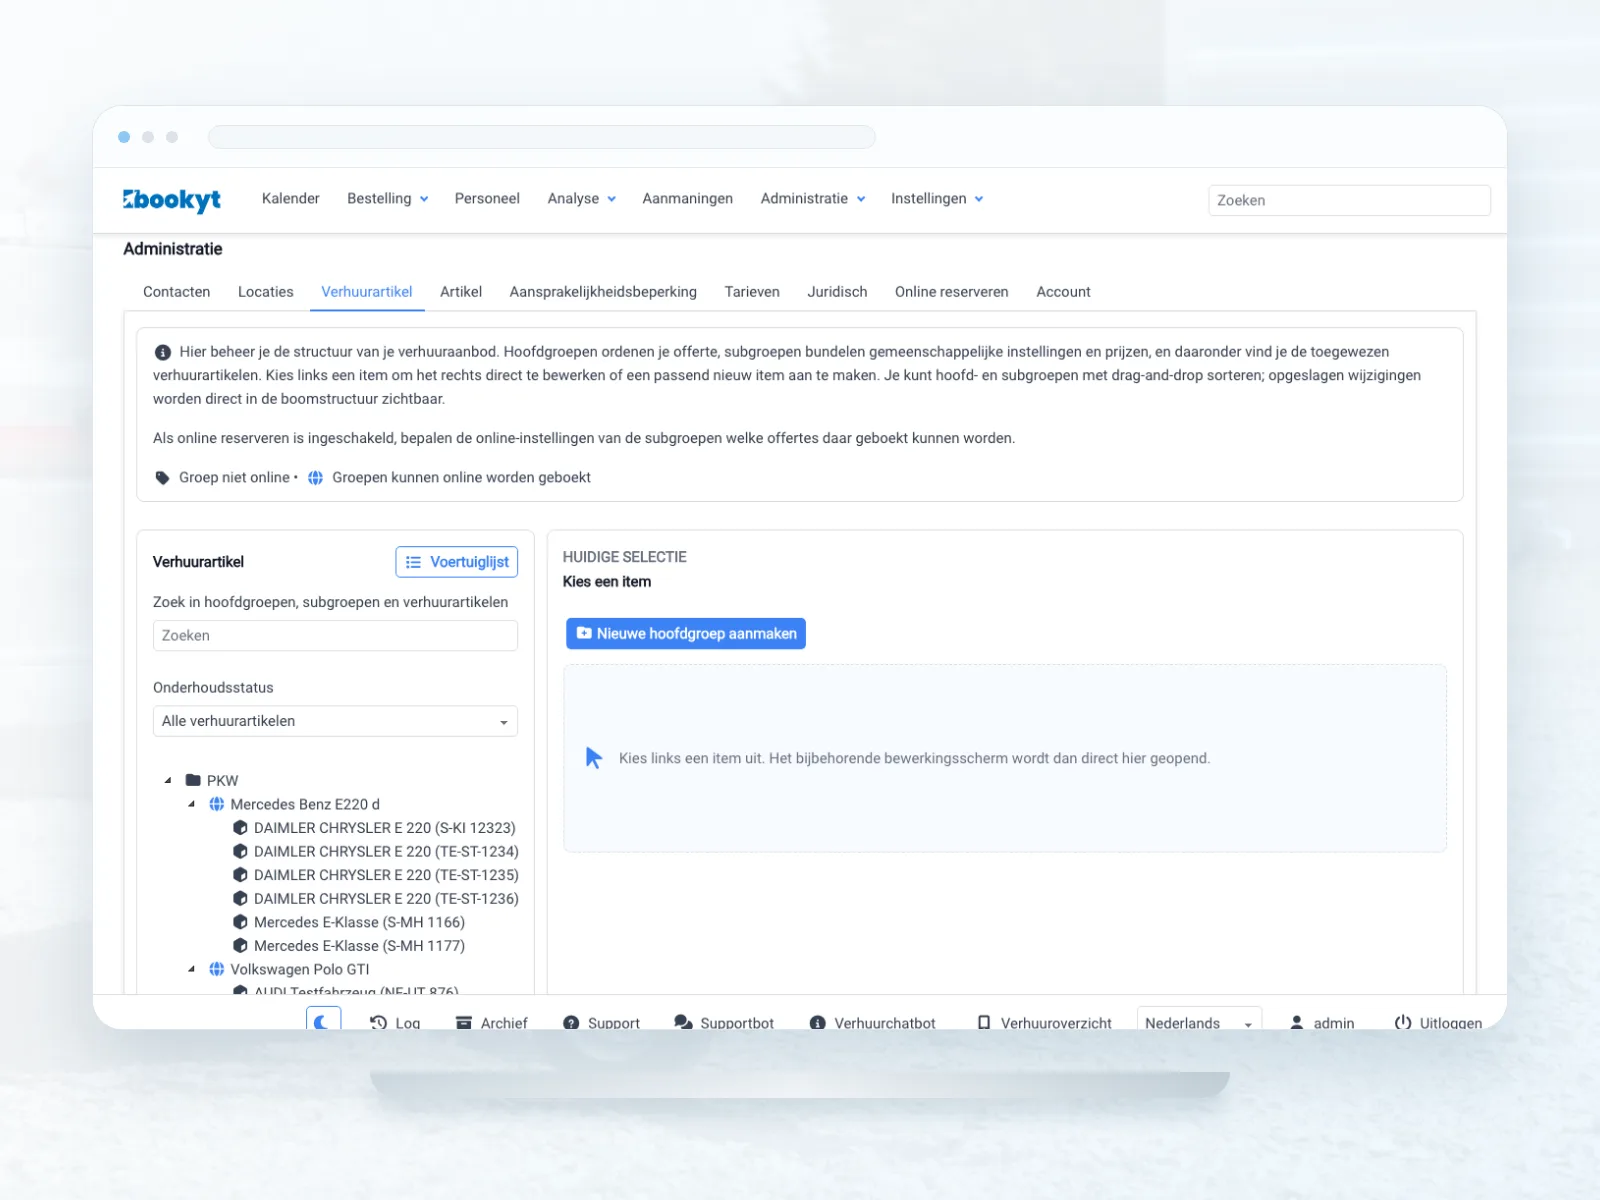Click the bookyt logo
1600x1200 pixels.
tap(172, 200)
